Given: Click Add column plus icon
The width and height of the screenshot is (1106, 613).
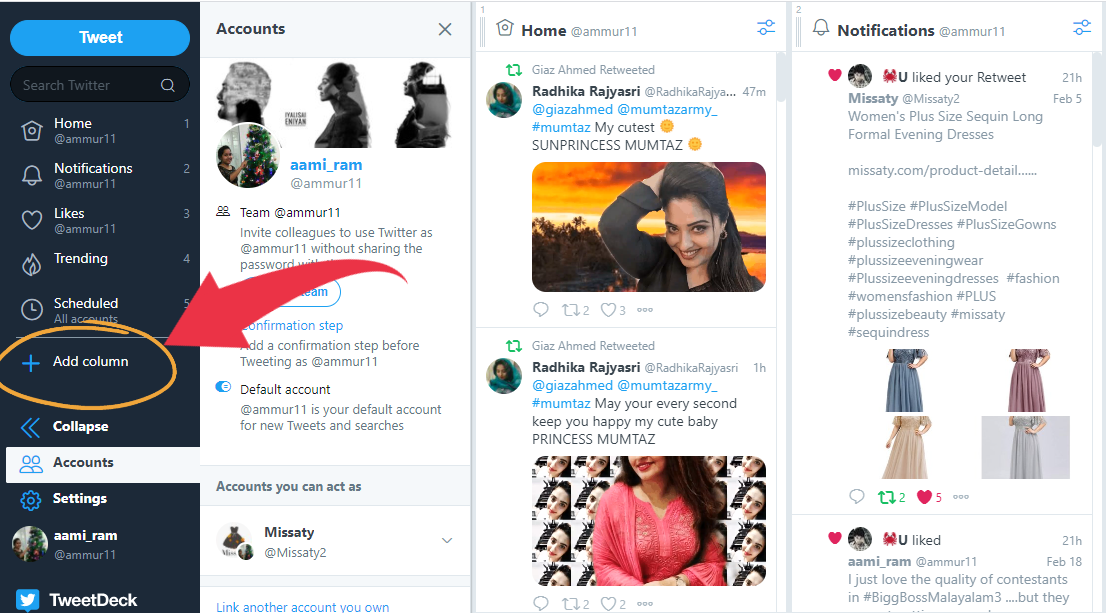Looking at the screenshot, I should (32, 362).
